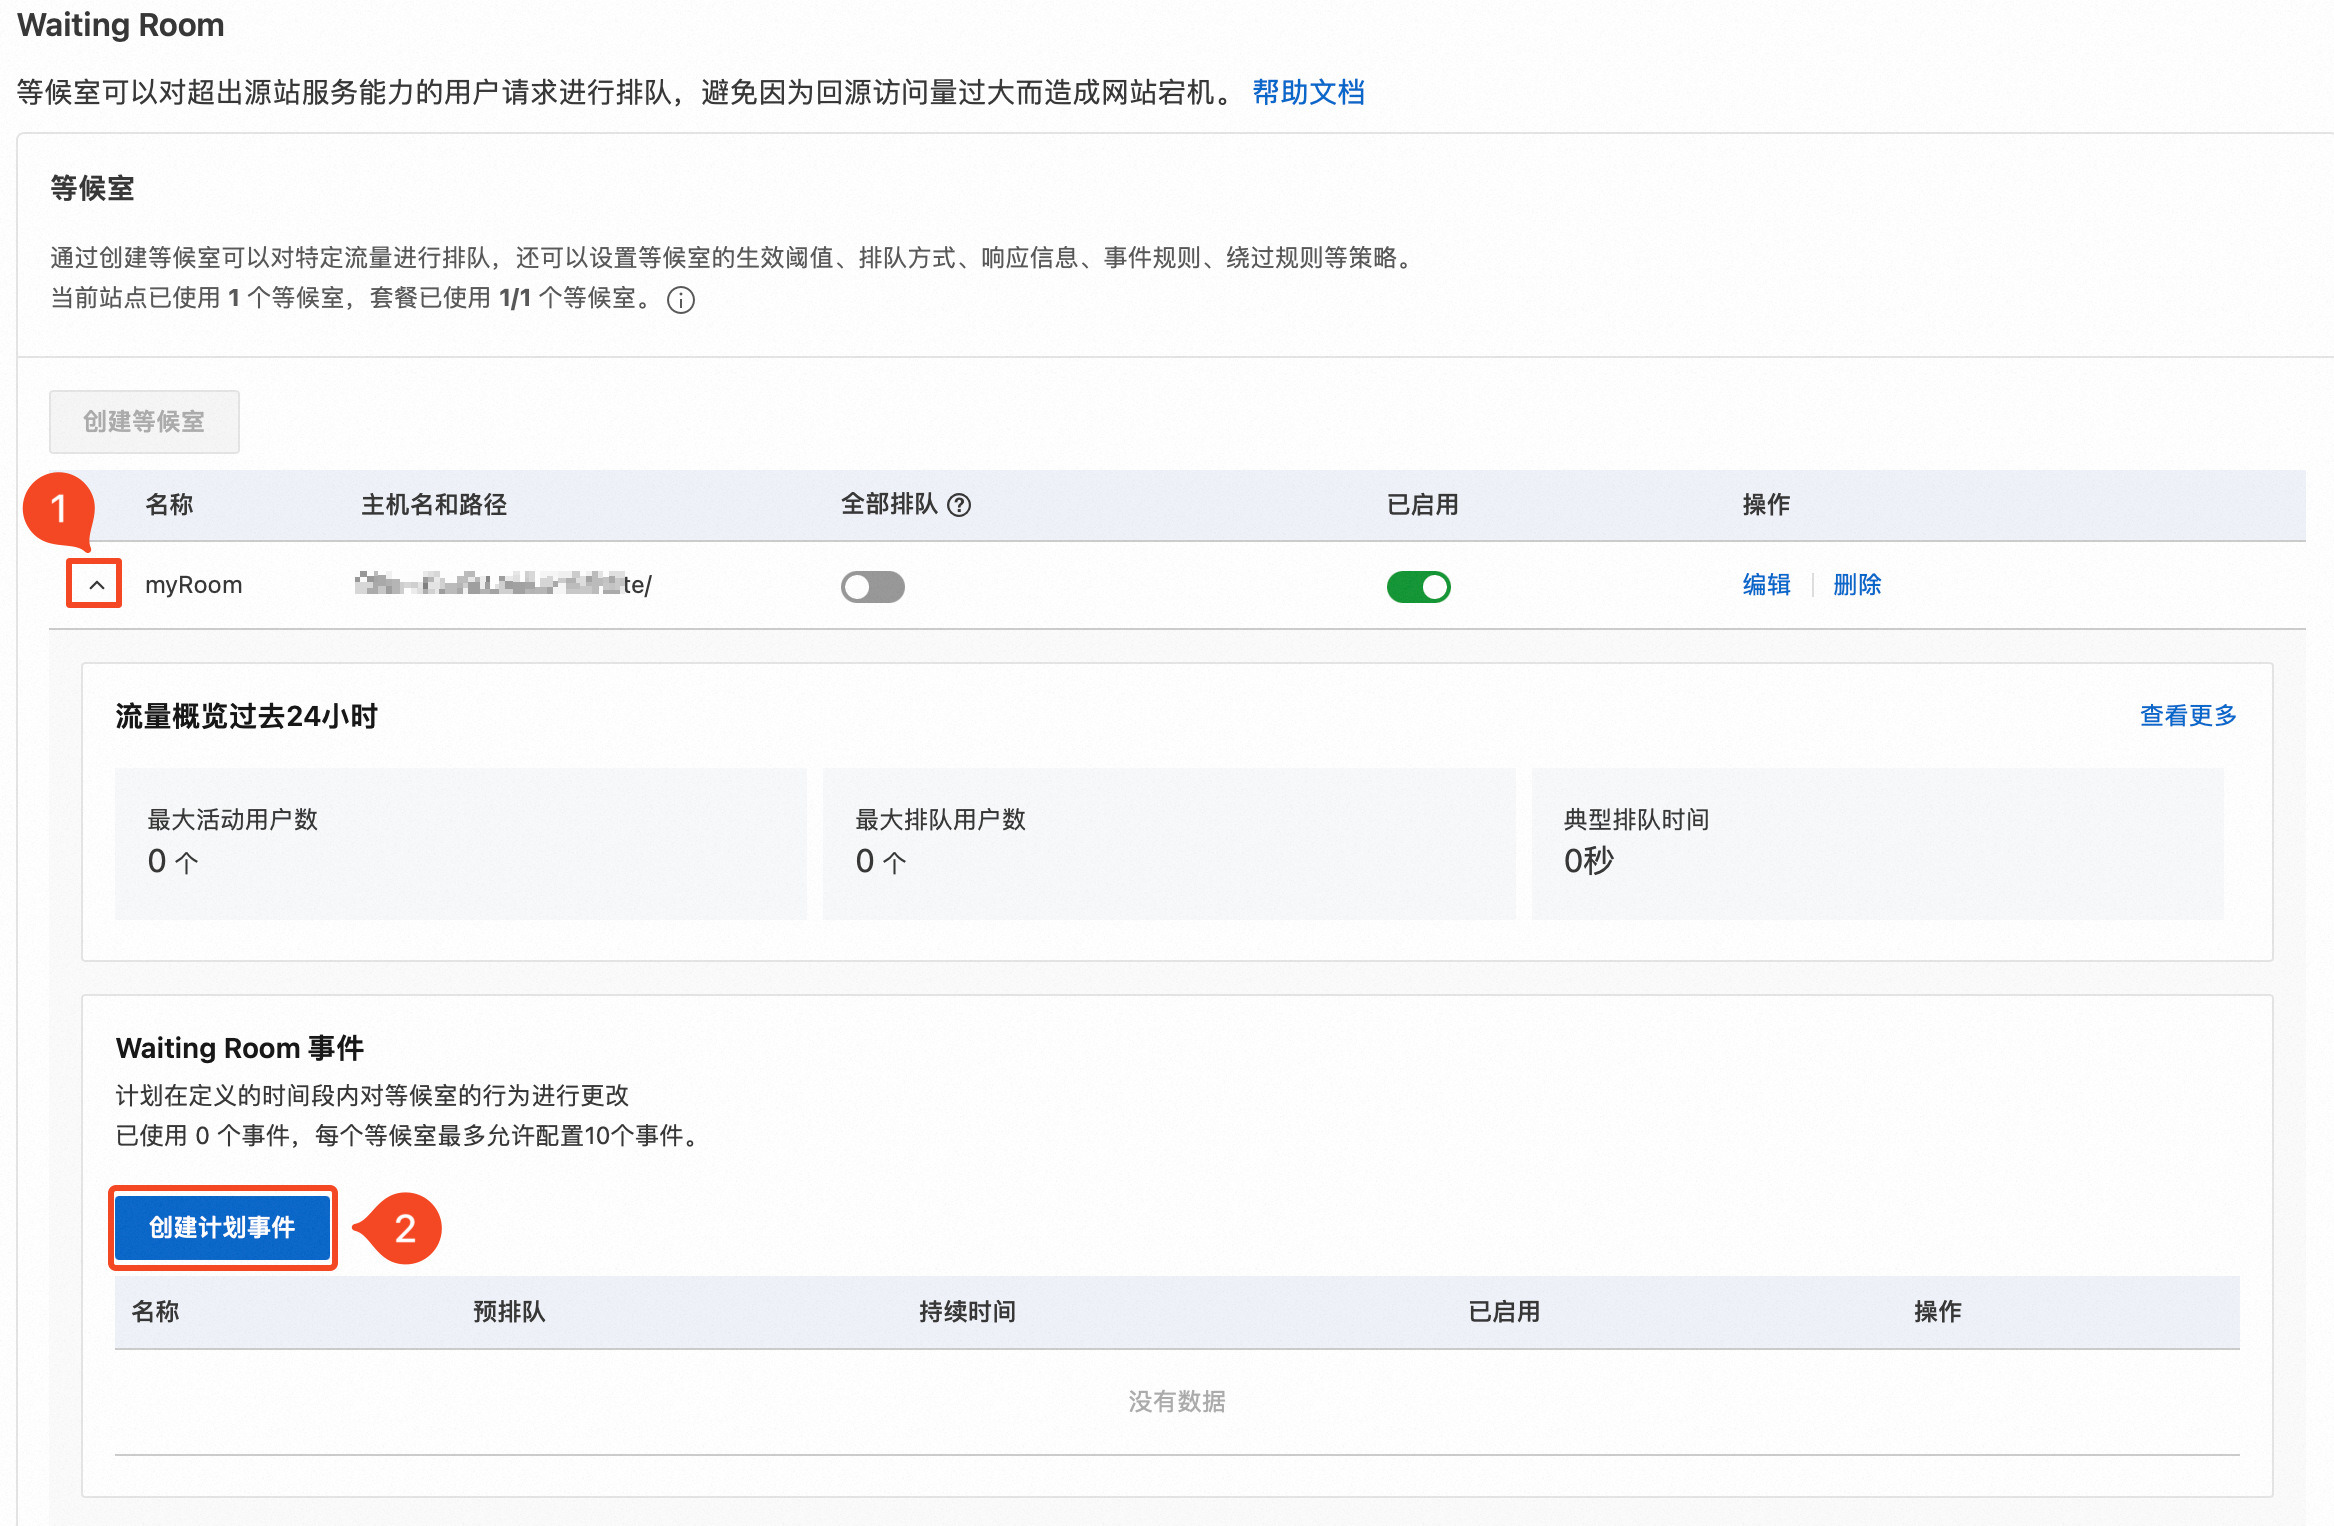Open 查看更多 traffic details
The height and width of the screenshot is (1526, 2334).
pos(2187,715)
